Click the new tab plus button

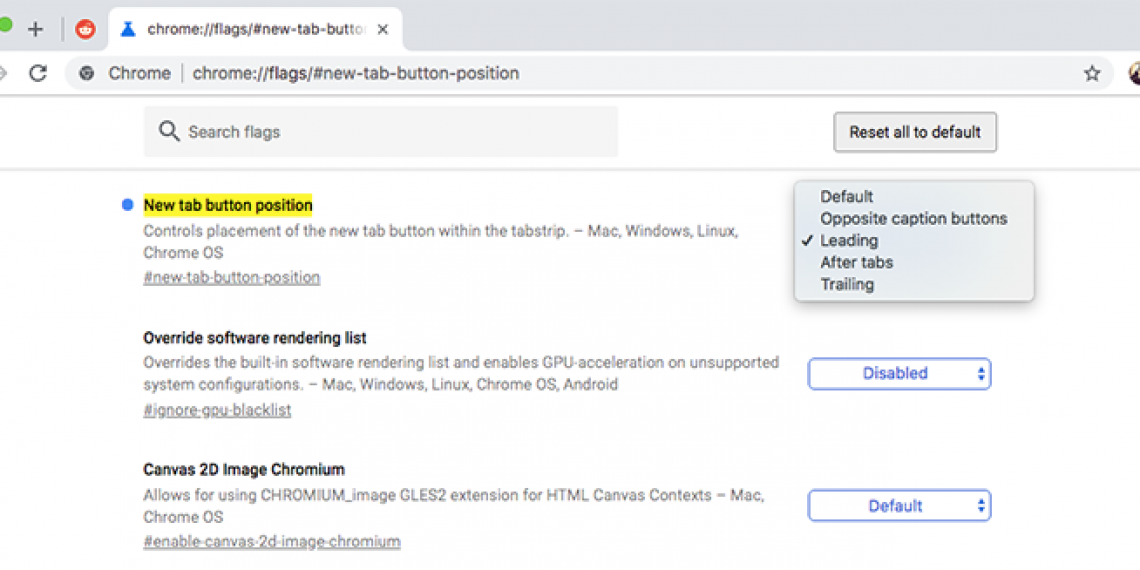[x=36, y=29]
